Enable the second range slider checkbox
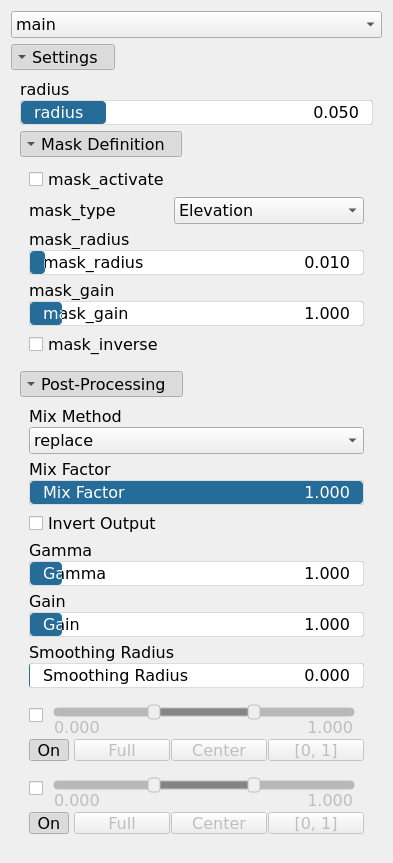This screenshot has height=863, width=393. pyautogui.click(x=36, y=788)
